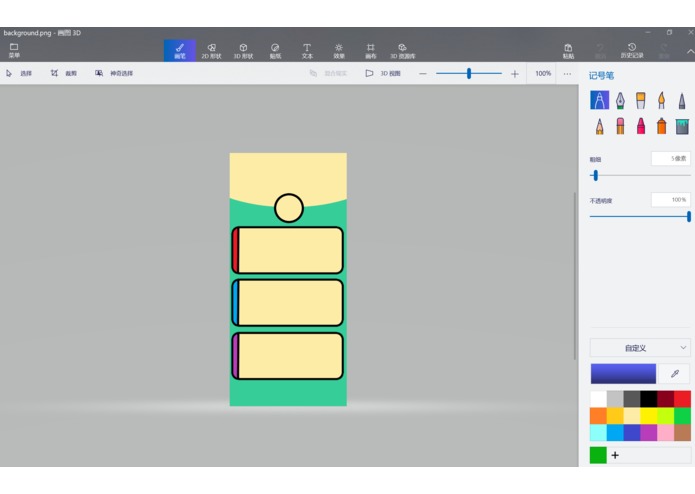Click the zoom slider handle
The image size is (695, 494).
coord(469,74)
